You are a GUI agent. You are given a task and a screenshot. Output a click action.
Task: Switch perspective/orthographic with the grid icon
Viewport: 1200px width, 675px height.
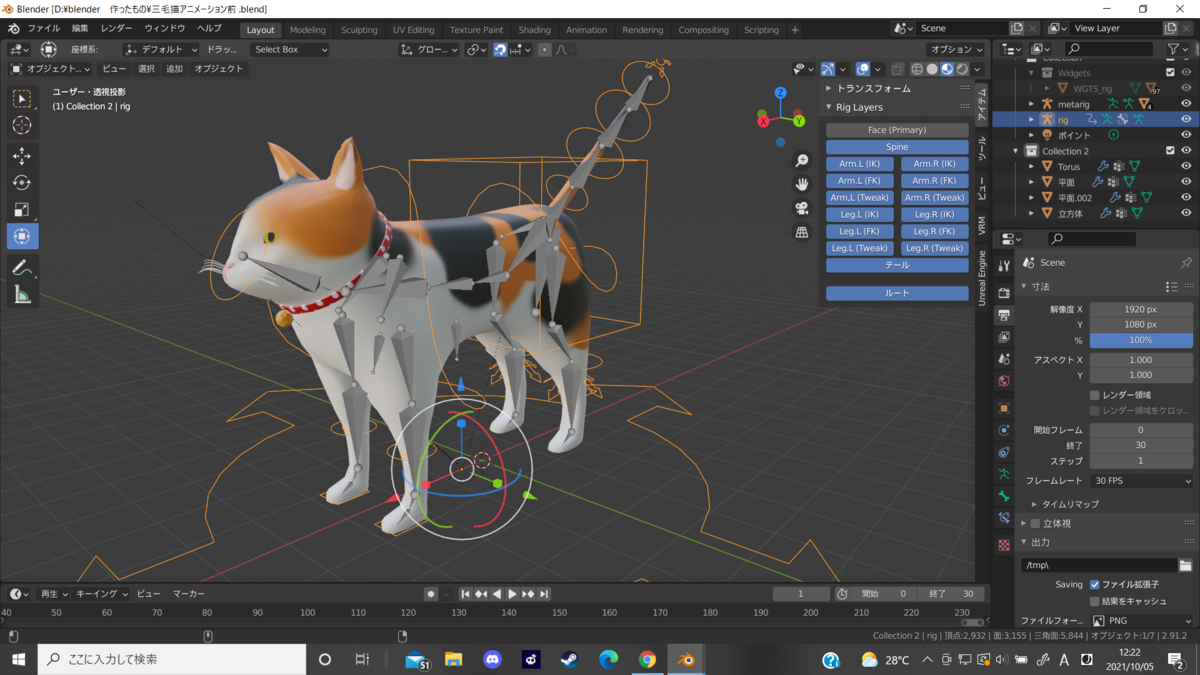point(802,232)
